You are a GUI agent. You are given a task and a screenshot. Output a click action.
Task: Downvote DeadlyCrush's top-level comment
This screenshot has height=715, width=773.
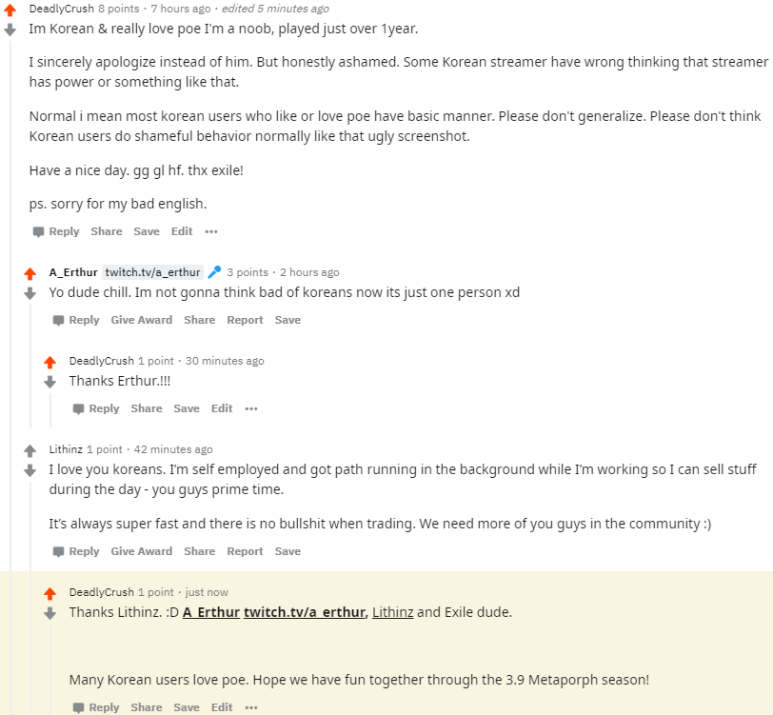pos(10,30)
